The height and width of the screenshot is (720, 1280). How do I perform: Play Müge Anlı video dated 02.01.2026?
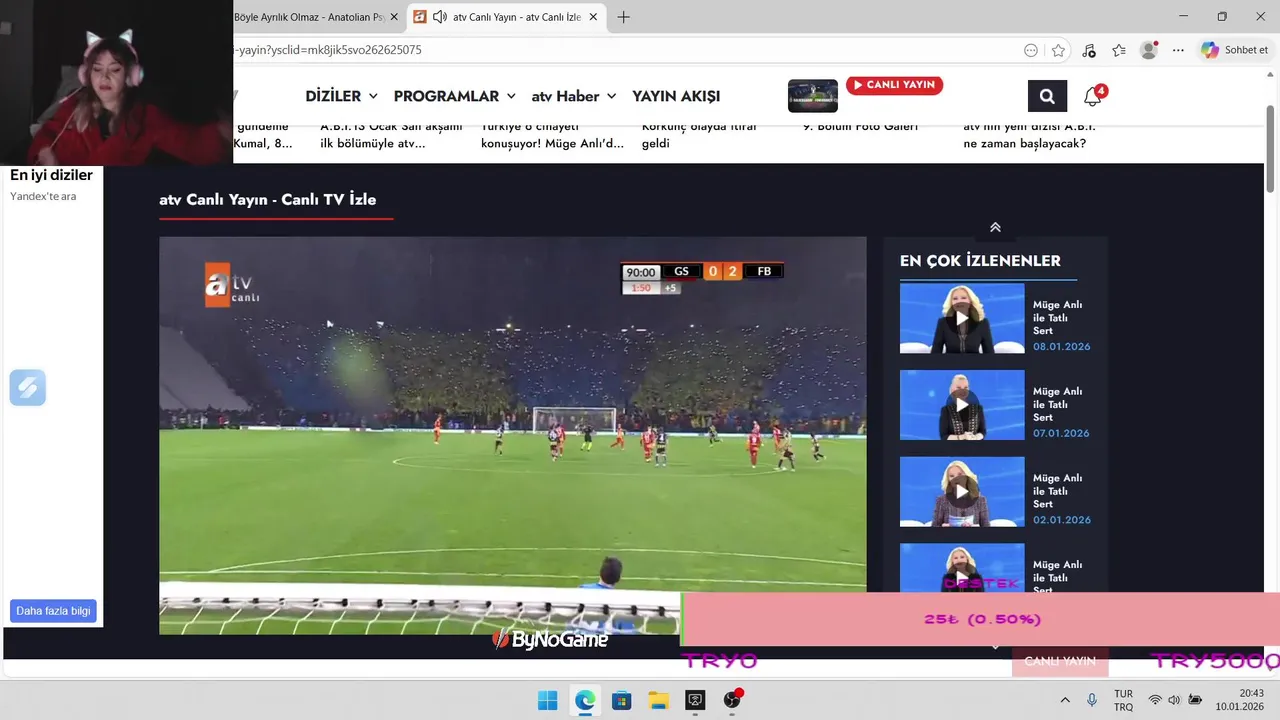point(962,492)
